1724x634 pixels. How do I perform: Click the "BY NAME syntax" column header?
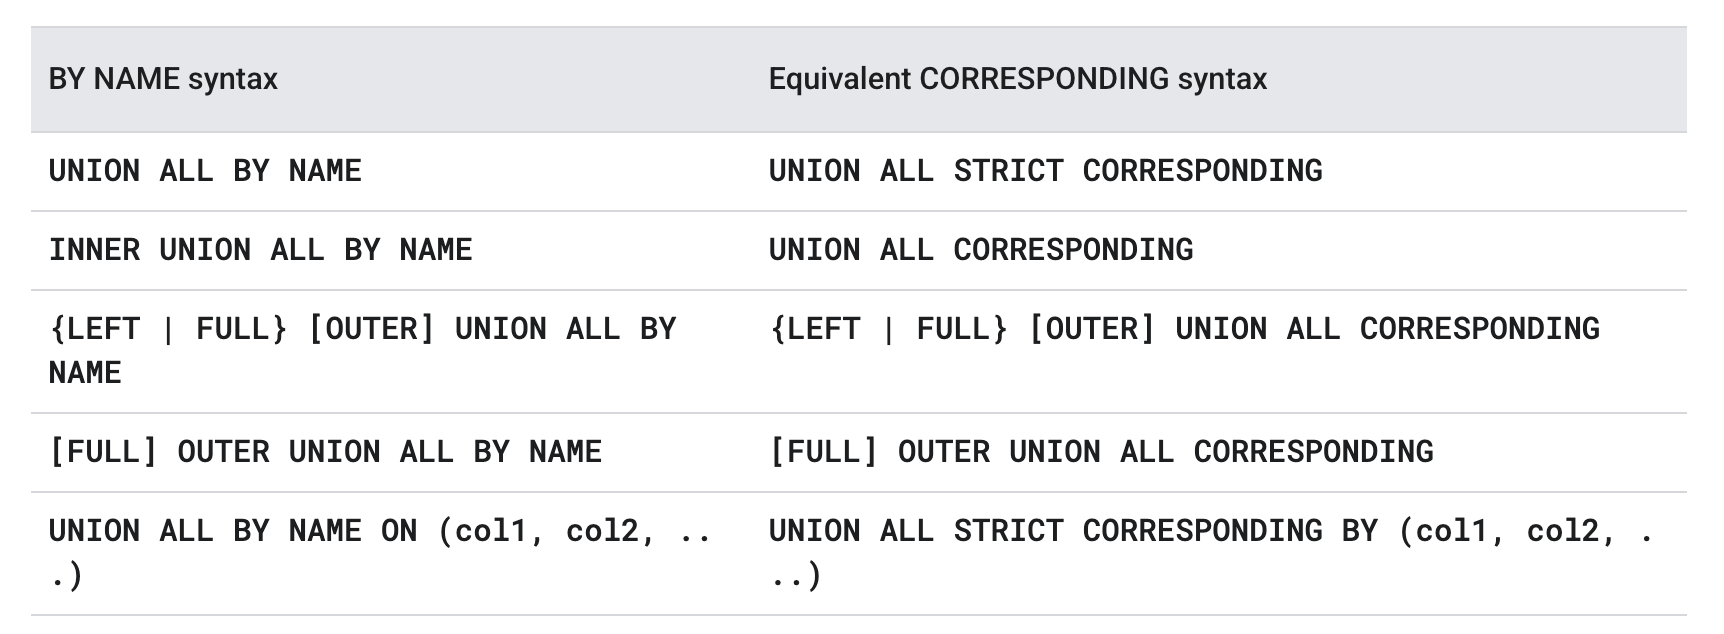[x=163, y=79]
